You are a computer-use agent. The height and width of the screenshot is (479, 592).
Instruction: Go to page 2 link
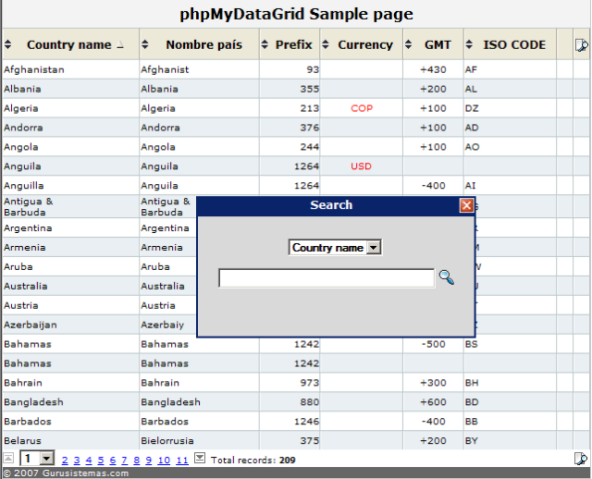click(x=65, y=460)
